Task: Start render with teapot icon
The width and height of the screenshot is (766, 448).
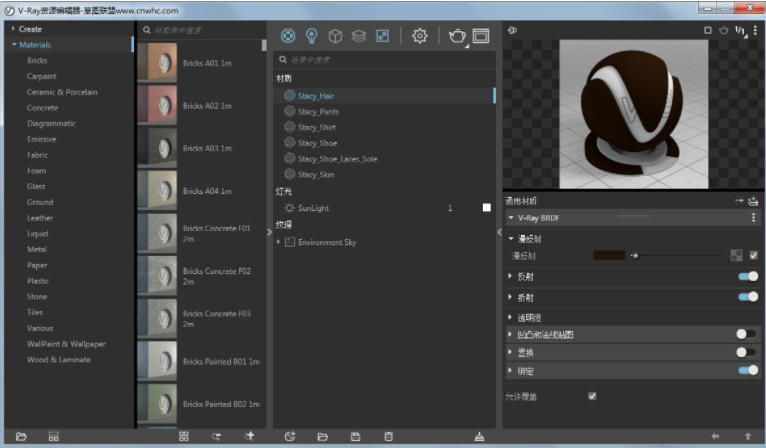Action: (457, 36)
